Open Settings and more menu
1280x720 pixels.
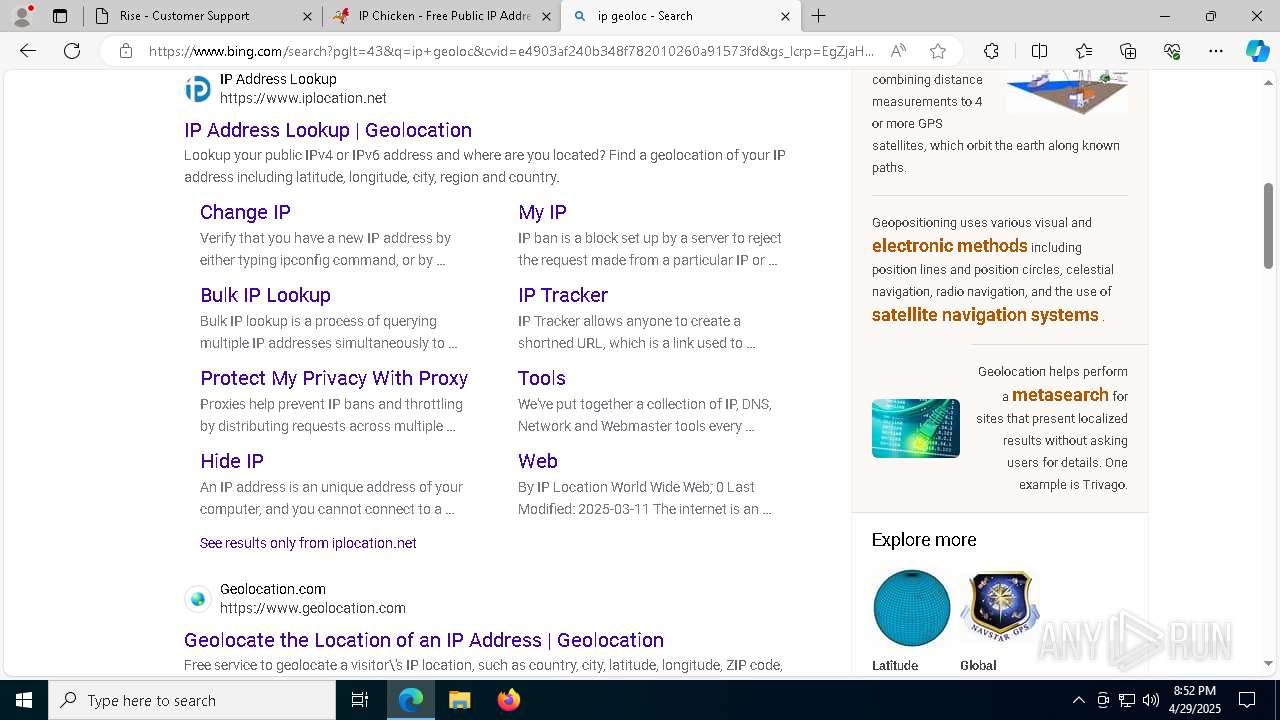1216,51
